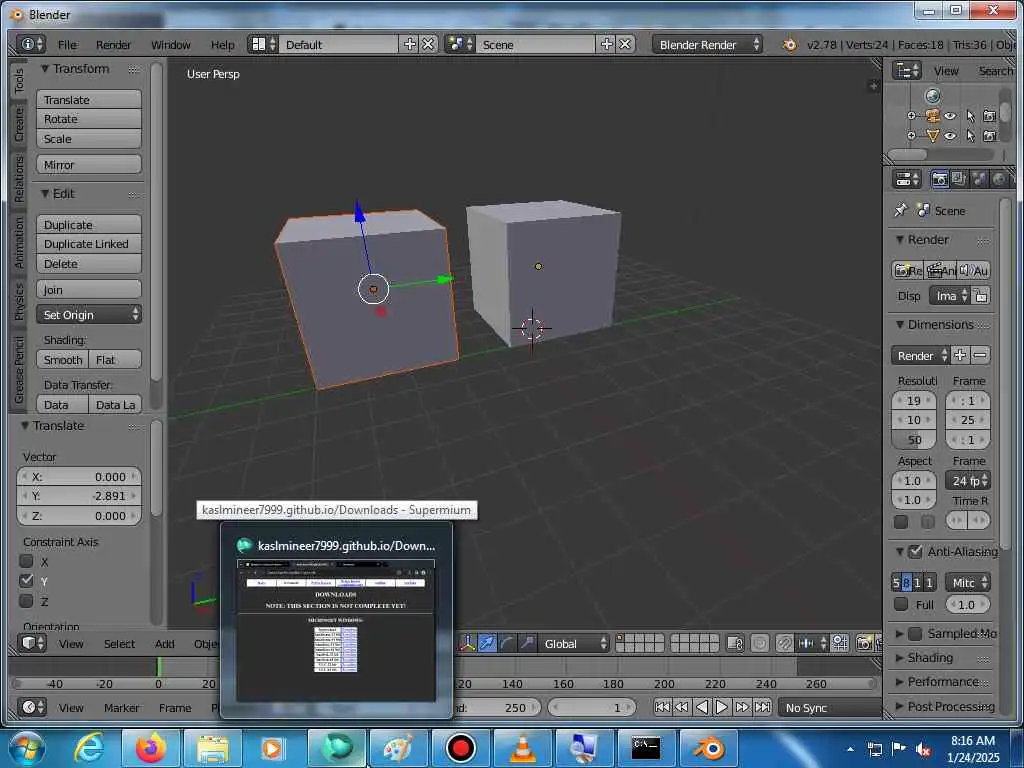
Task: Toggle the 3D manipulator axes icon
Action: pyautogui.click(x=467, y=643)
